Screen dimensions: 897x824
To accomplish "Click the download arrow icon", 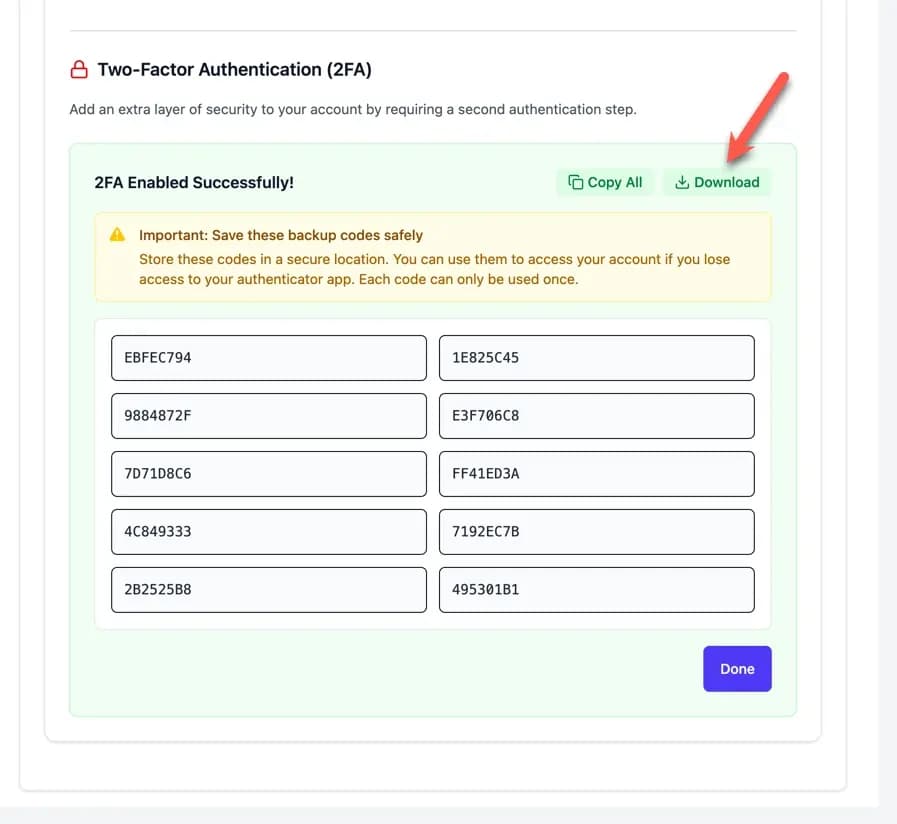I will coord(682,182).
